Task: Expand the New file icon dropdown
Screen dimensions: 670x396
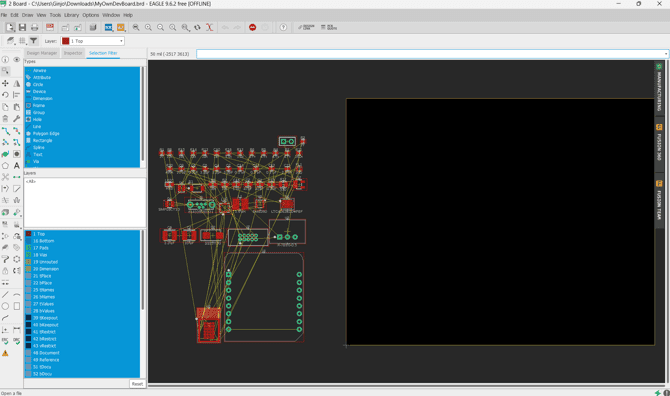Action: tap(10, 27)
